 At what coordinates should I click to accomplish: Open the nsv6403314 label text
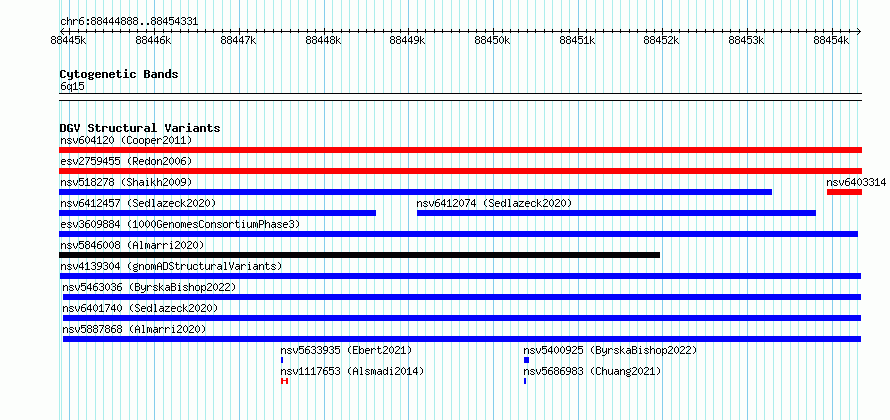[856, 182]
